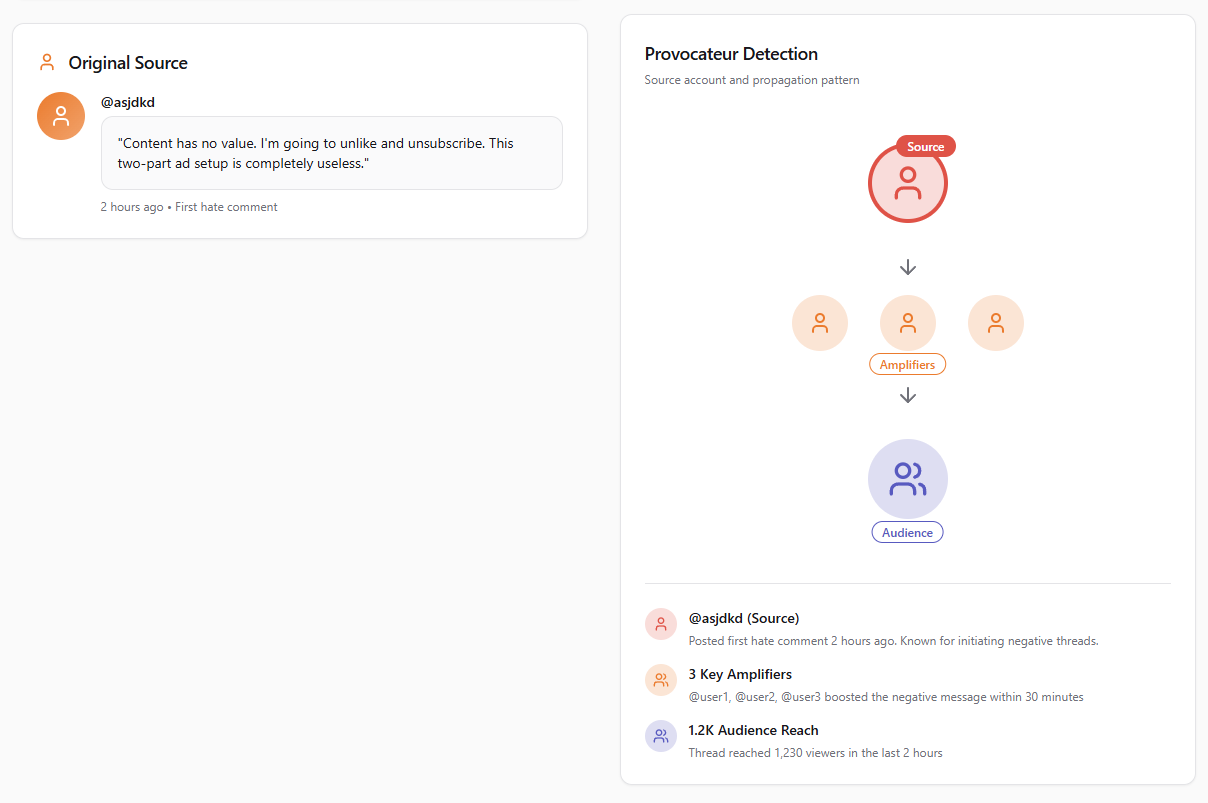Image resolution: width=1208 pixels, height=803 pixels.
Task: Open the @asjdkd username above the comment
Action: click(128, 102)
